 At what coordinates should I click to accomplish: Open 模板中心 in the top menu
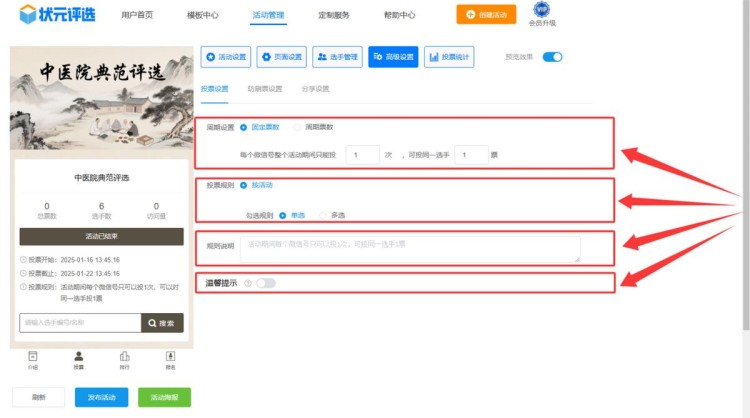[x=203, y=16]
